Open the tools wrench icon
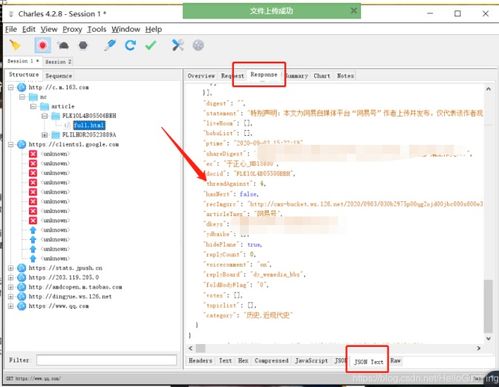499x387 pixels. pyautogui.click(x=178, y=45)
